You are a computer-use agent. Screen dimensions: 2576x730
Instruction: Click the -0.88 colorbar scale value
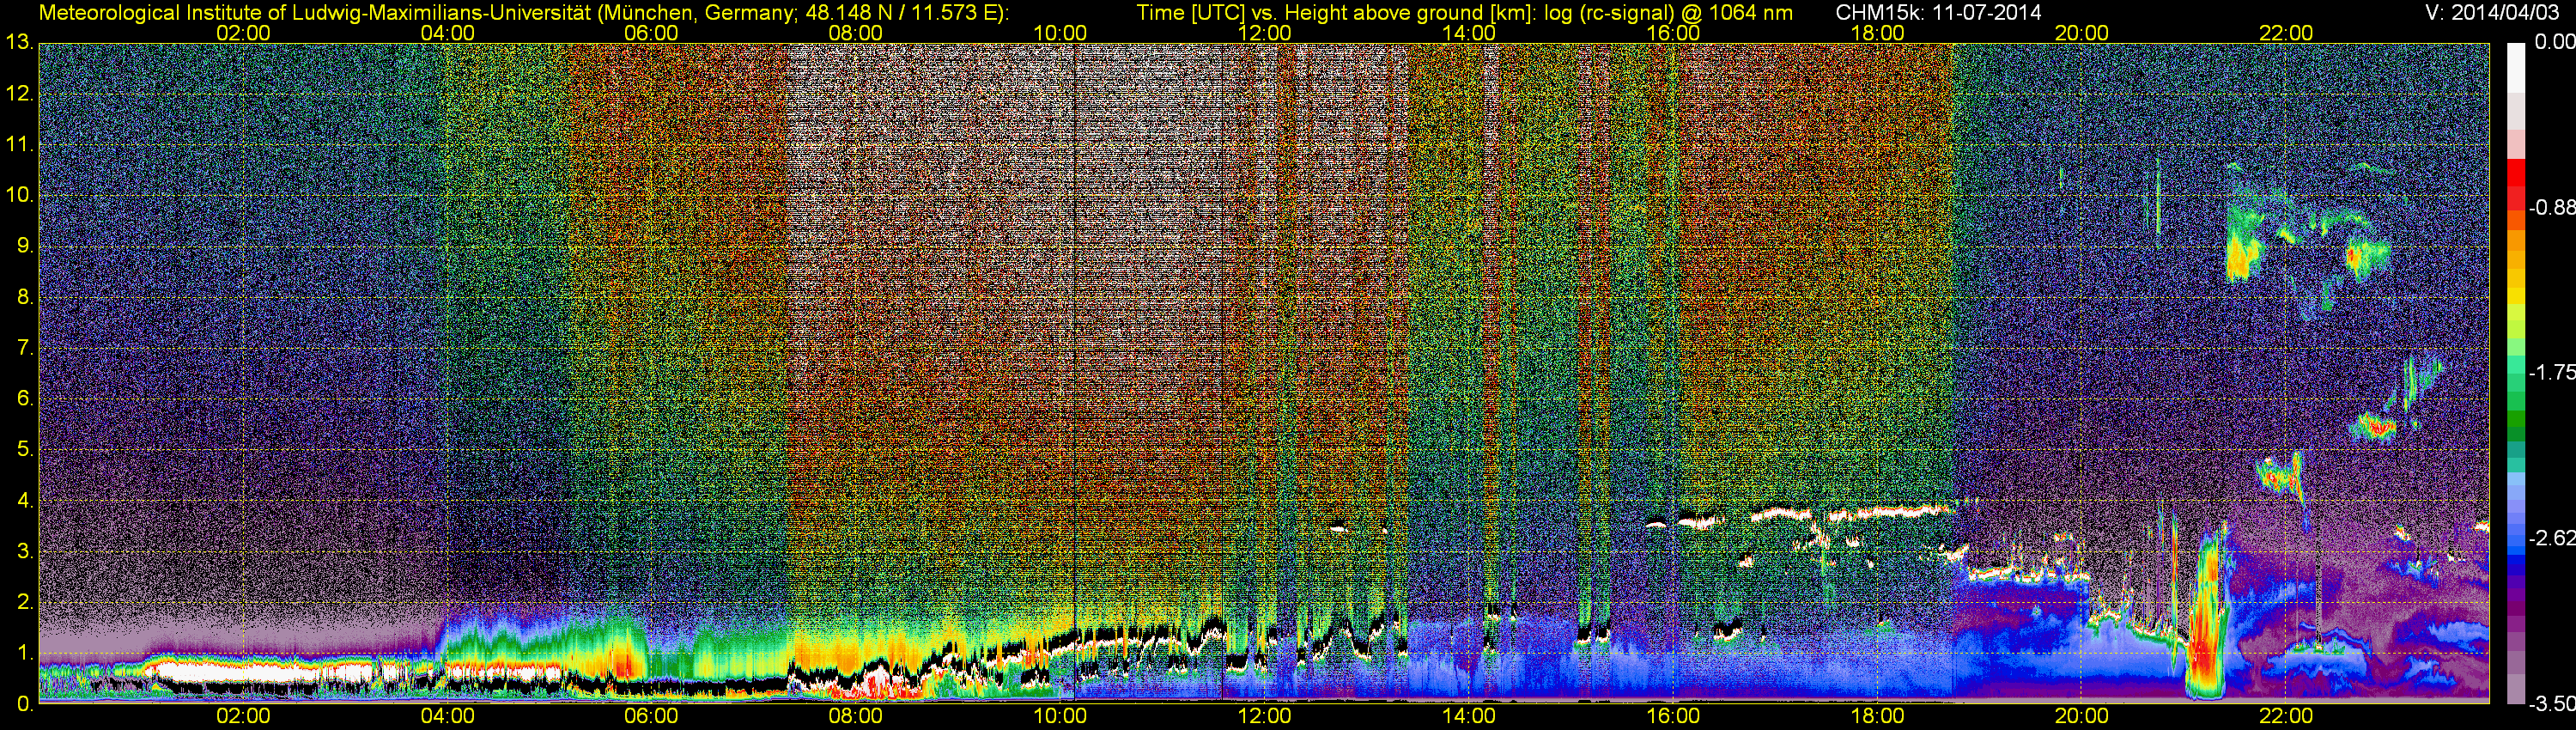2552,207
